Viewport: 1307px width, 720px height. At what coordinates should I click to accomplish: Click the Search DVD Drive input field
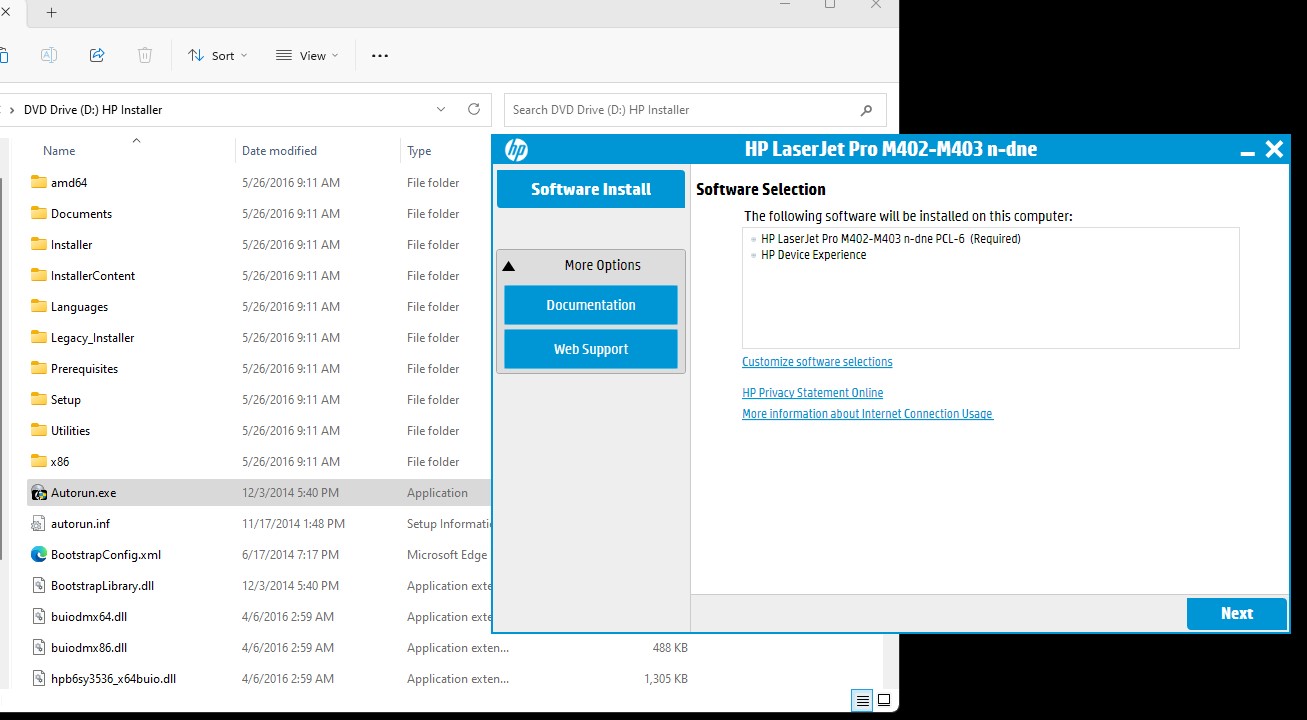(680, 110)
